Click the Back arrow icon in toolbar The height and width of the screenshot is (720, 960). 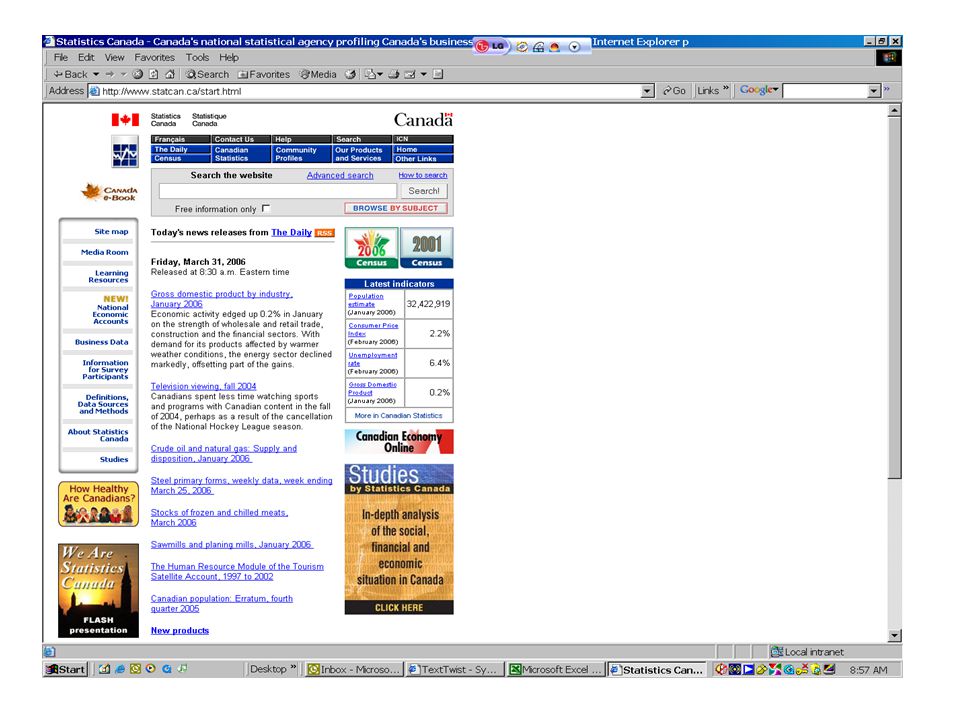58,74
